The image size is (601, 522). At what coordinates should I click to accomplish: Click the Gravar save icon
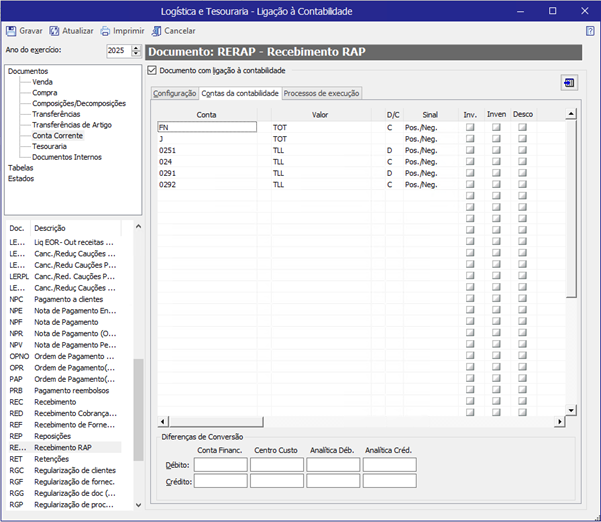(11, 31)
